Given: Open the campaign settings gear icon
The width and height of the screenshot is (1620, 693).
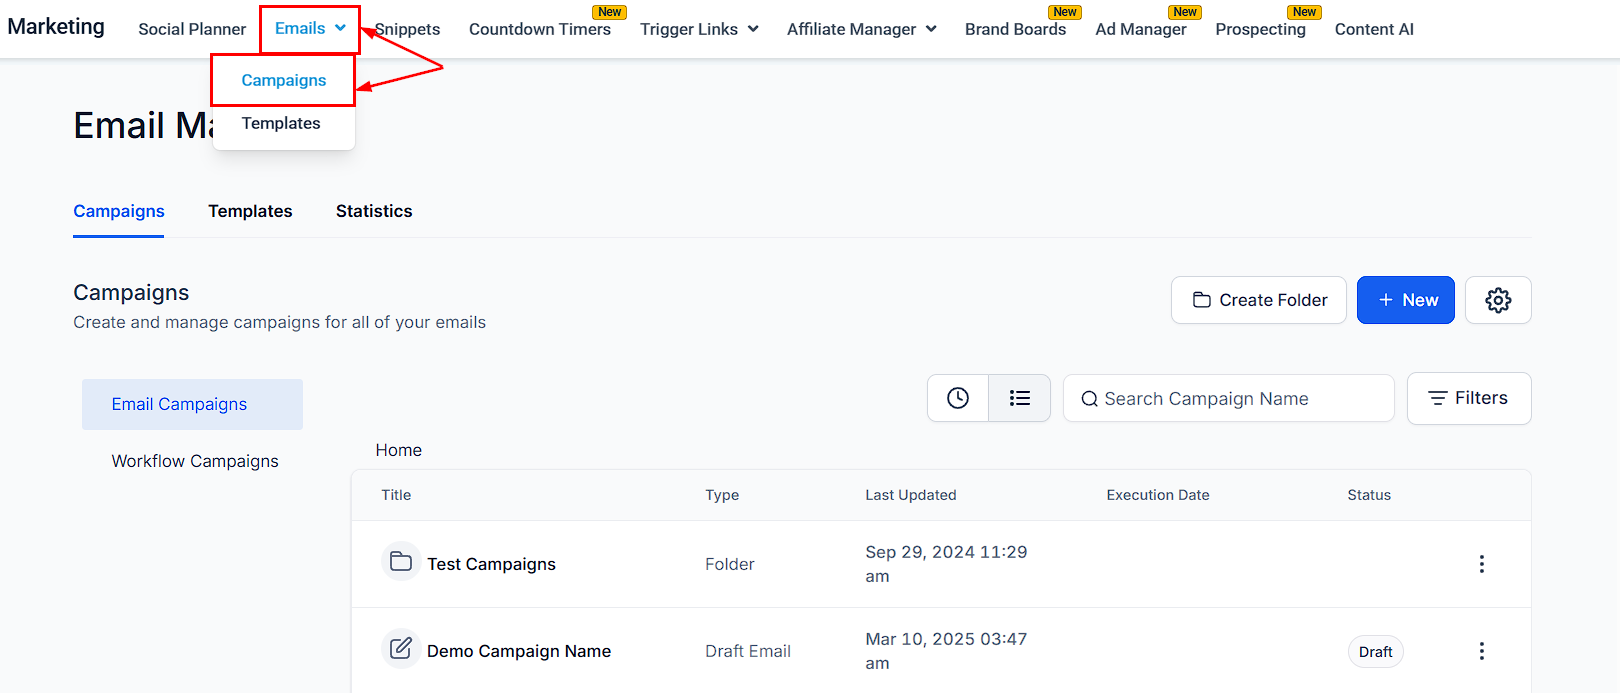Looking at the screenshot, I should (x=1497, y=300).
